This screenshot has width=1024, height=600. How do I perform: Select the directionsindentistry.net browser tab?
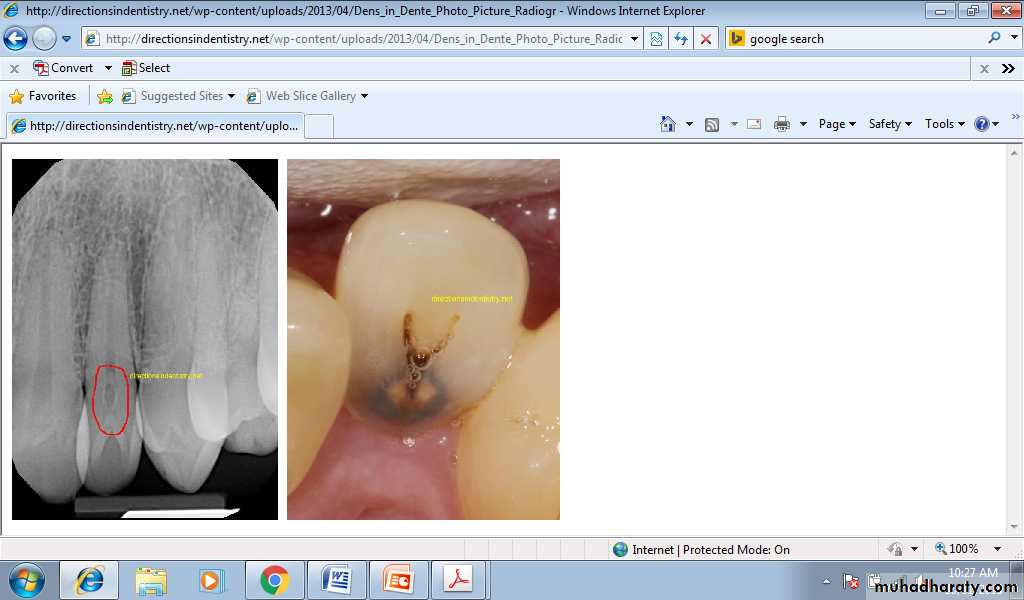[153, 126]
